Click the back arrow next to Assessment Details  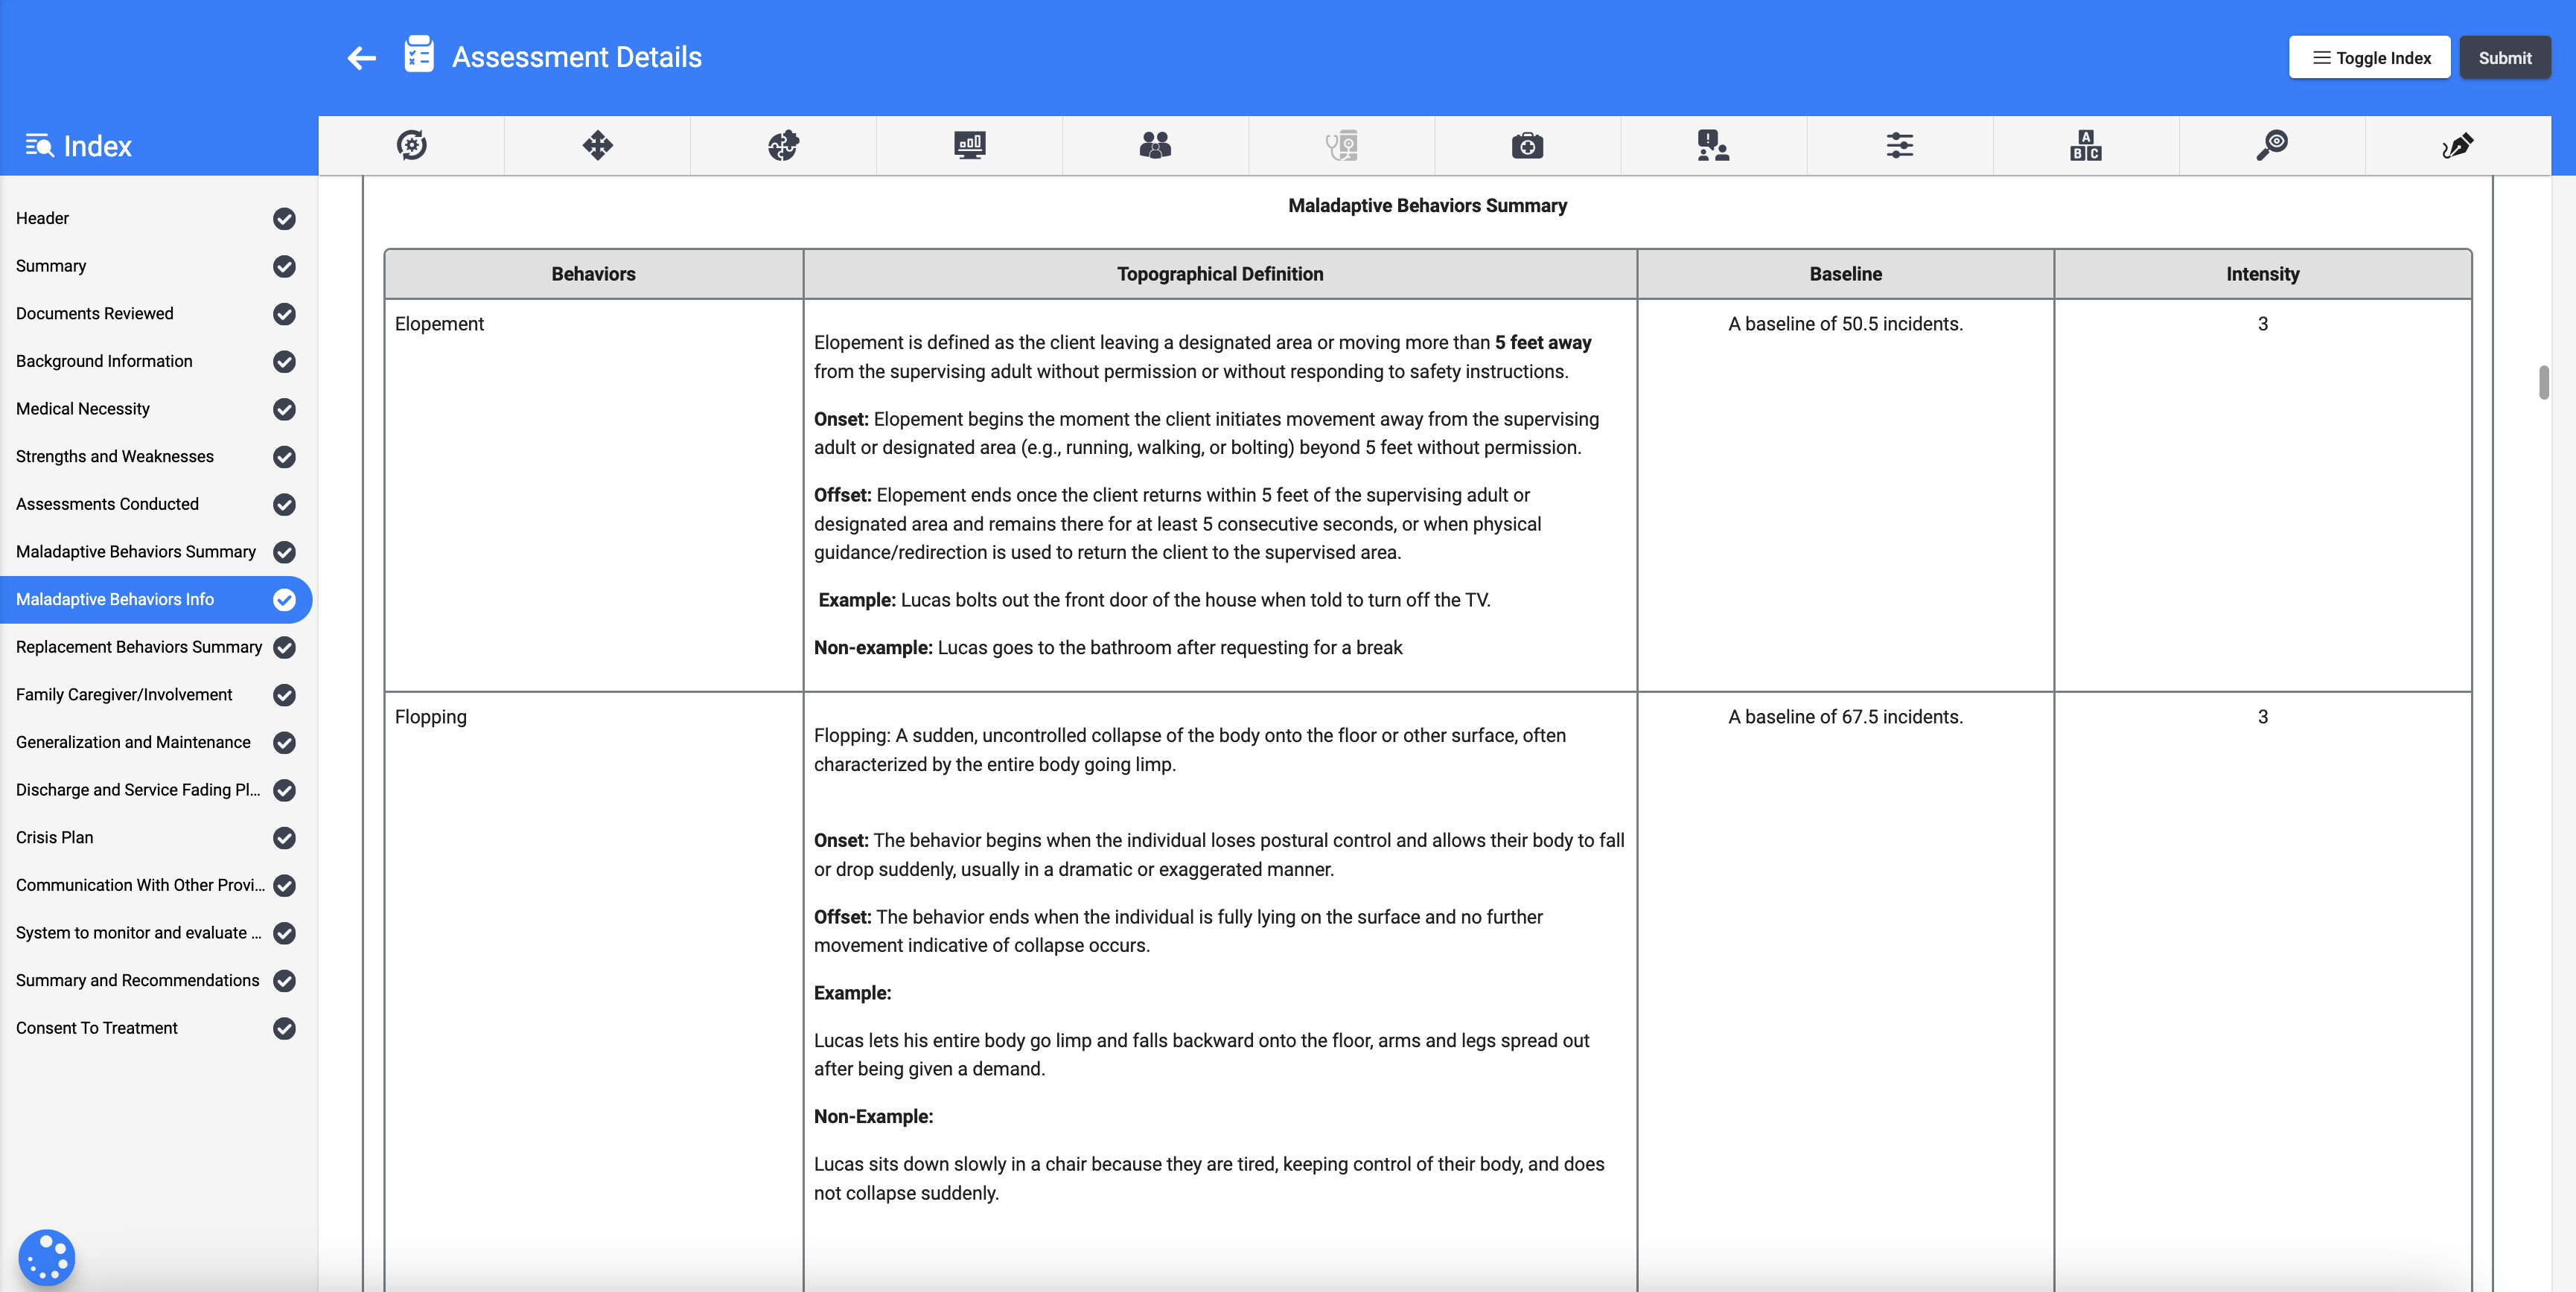pos(361,57)
